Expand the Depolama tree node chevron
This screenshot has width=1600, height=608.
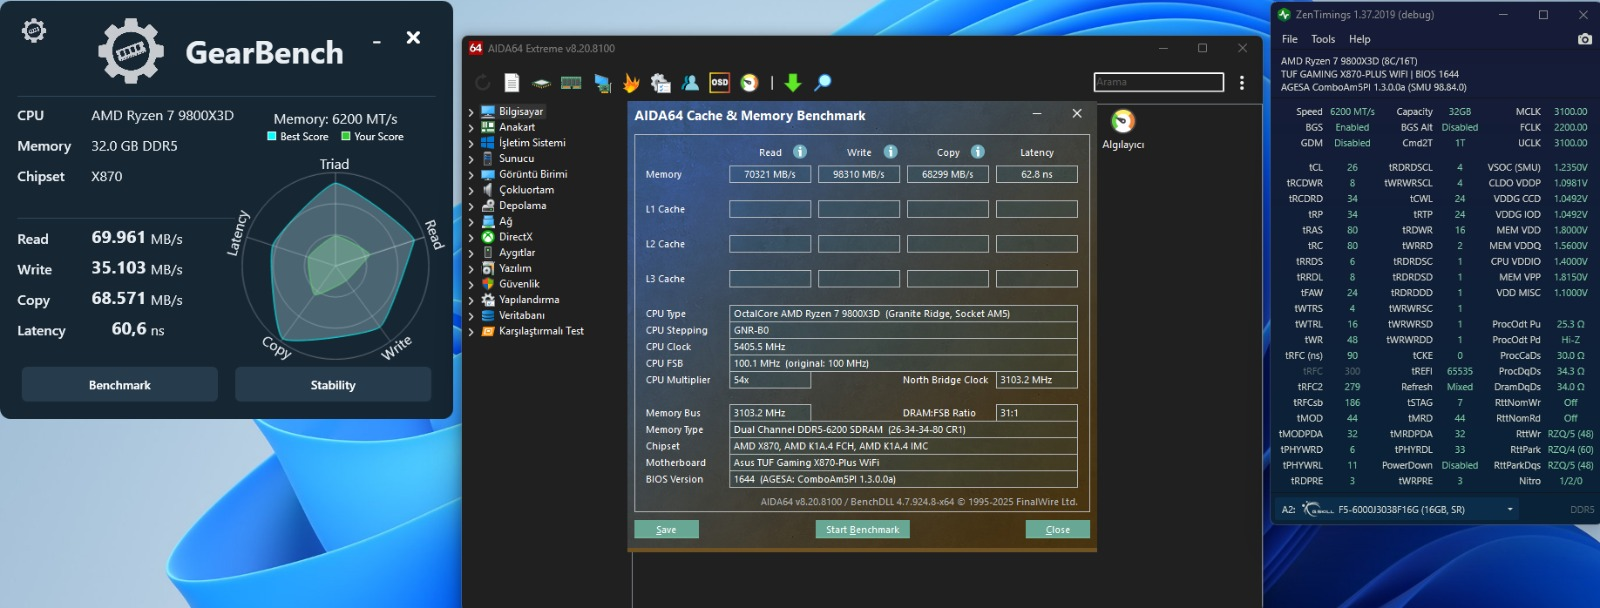(471, 206)
